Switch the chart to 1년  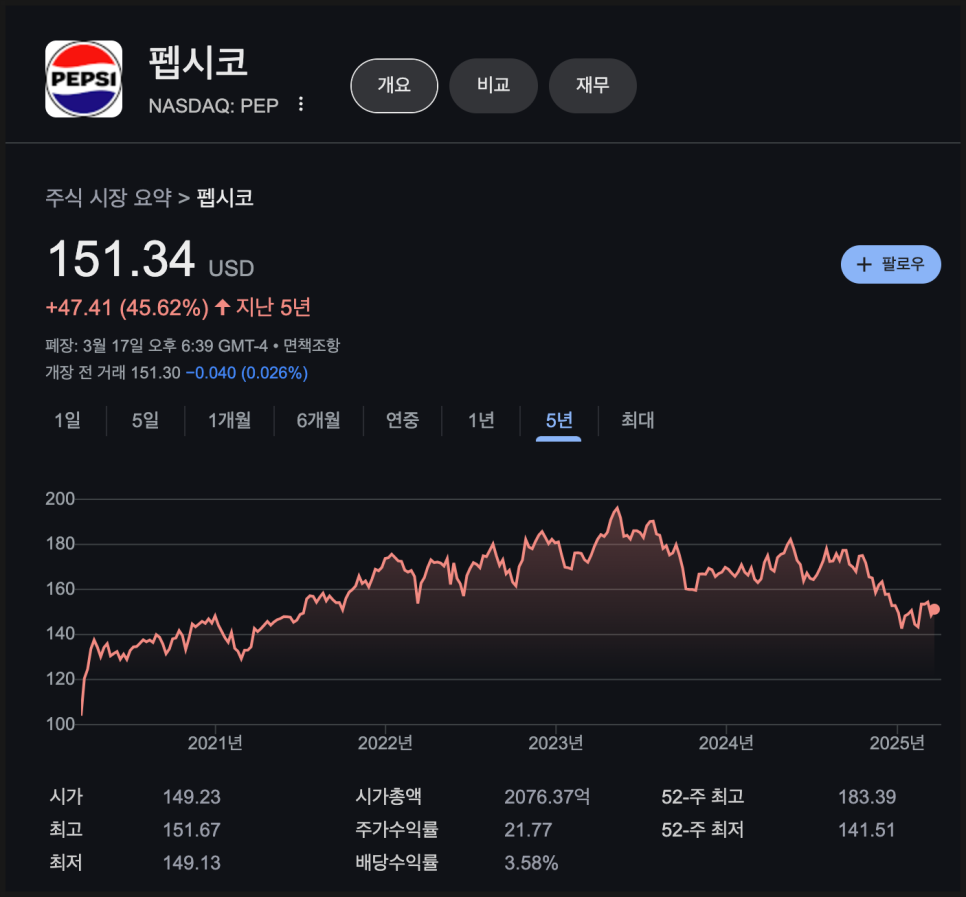click(481, 420)
